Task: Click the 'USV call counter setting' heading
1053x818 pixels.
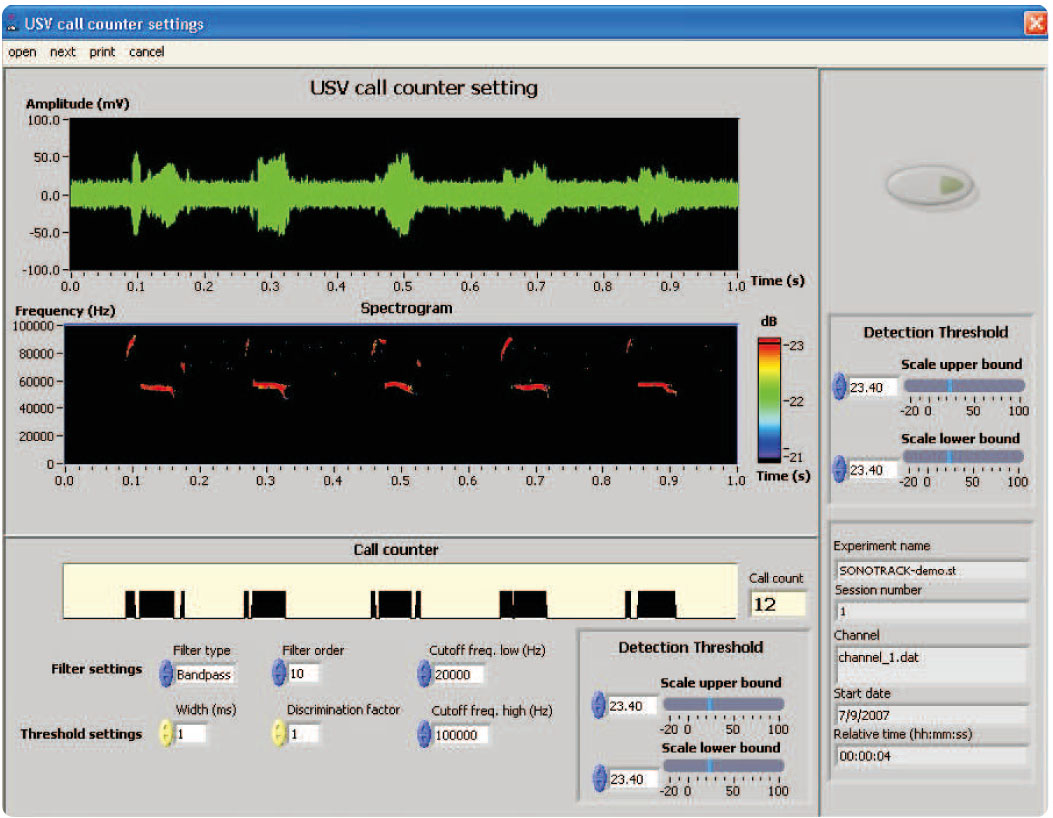Action: point(424,88)
